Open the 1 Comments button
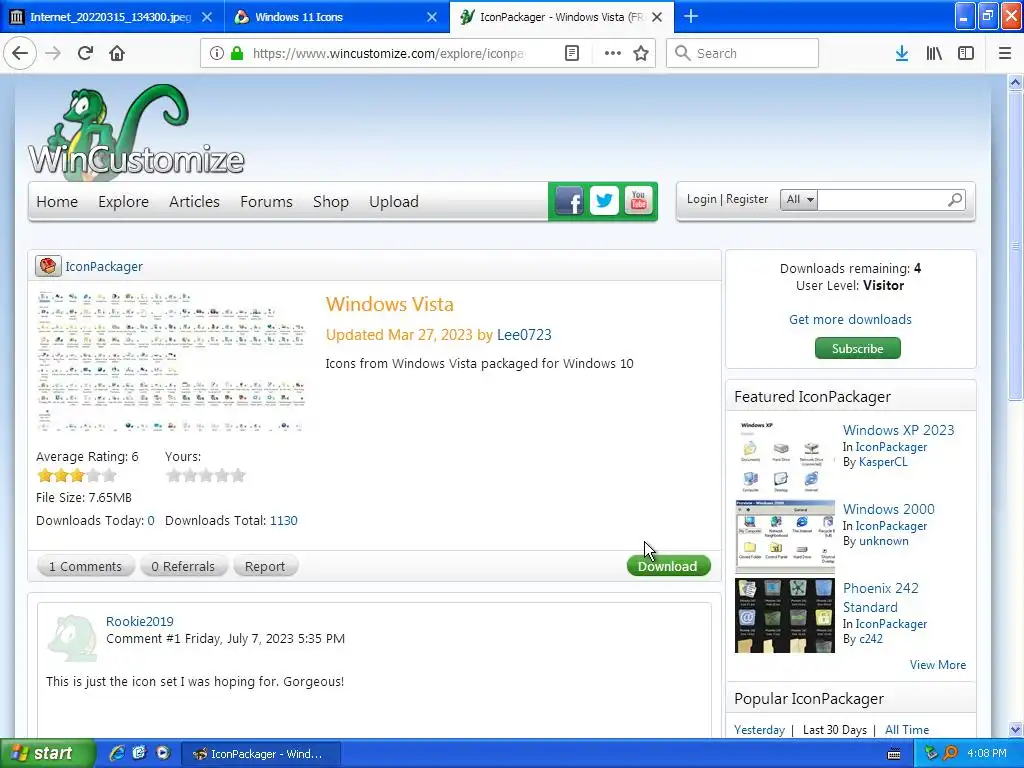The image size is (1024, 768). point(85,566)
